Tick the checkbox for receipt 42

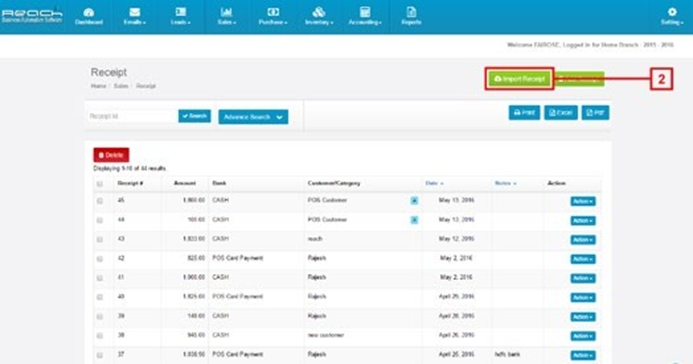tap(100, 259)
